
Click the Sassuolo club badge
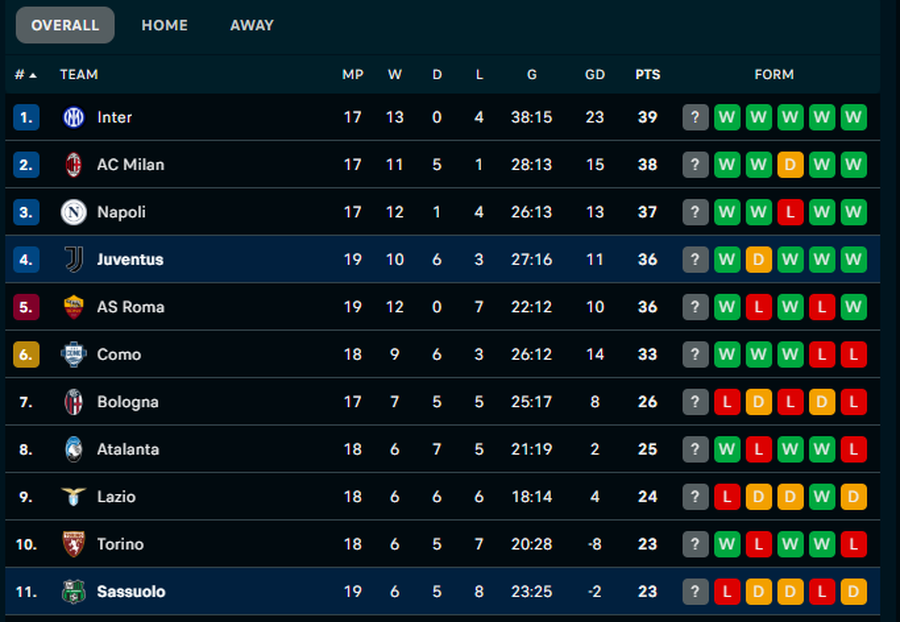pos(73,592)
